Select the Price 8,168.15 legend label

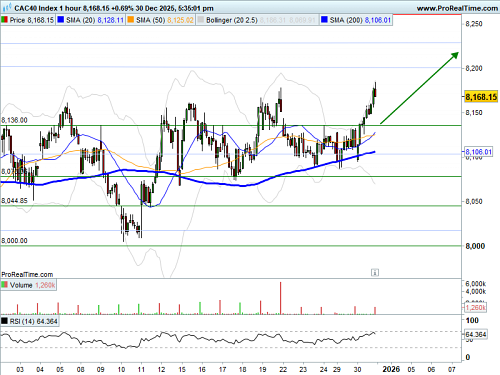coord(32,20)
